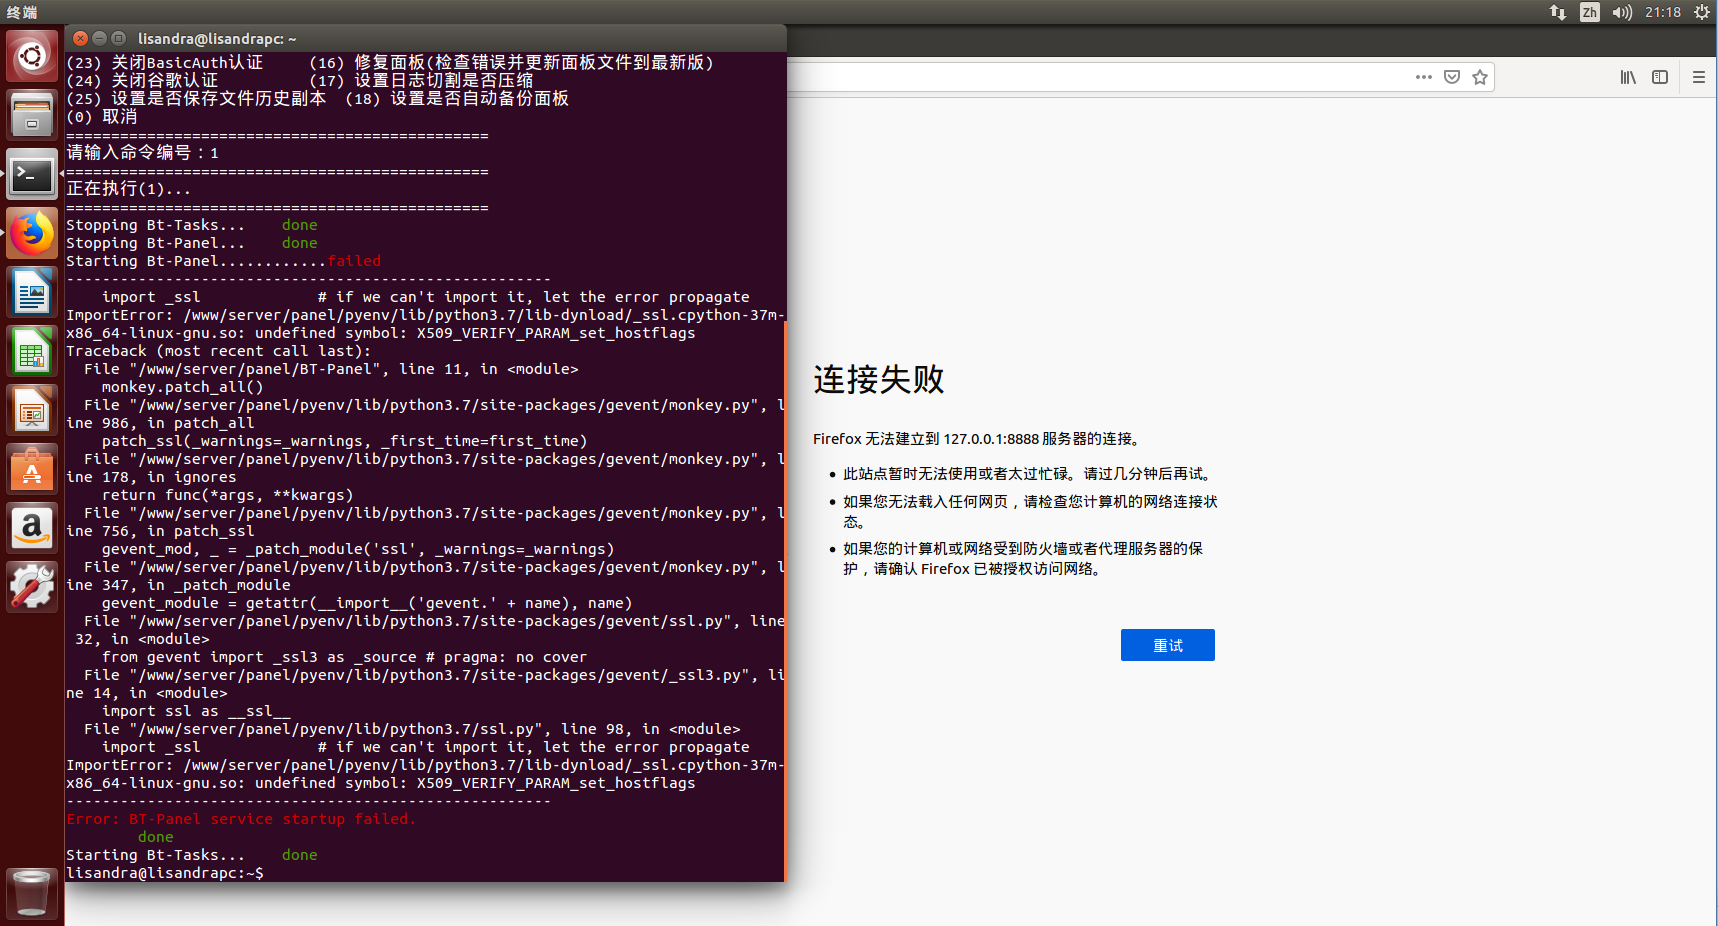Image resolution: width=1718 pixels, height=926 pixels.
Task: Minimize the terminal window
Action: [x=99, y=39]
